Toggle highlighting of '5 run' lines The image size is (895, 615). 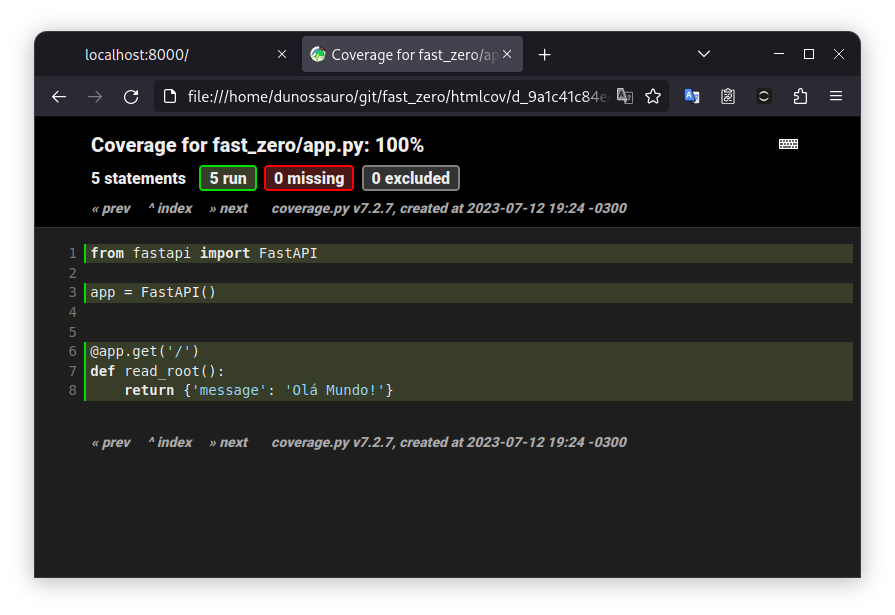[x=228, y=178]
